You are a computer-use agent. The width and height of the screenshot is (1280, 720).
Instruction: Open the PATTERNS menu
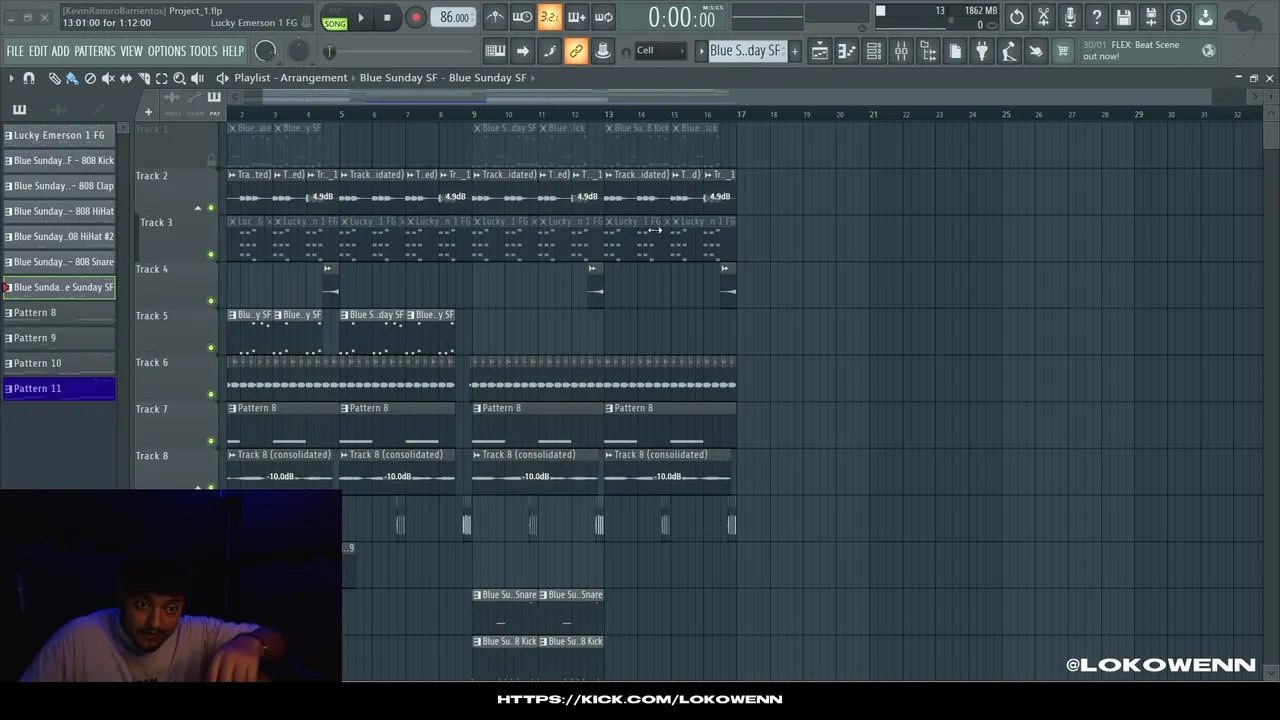tap(95, 51)
